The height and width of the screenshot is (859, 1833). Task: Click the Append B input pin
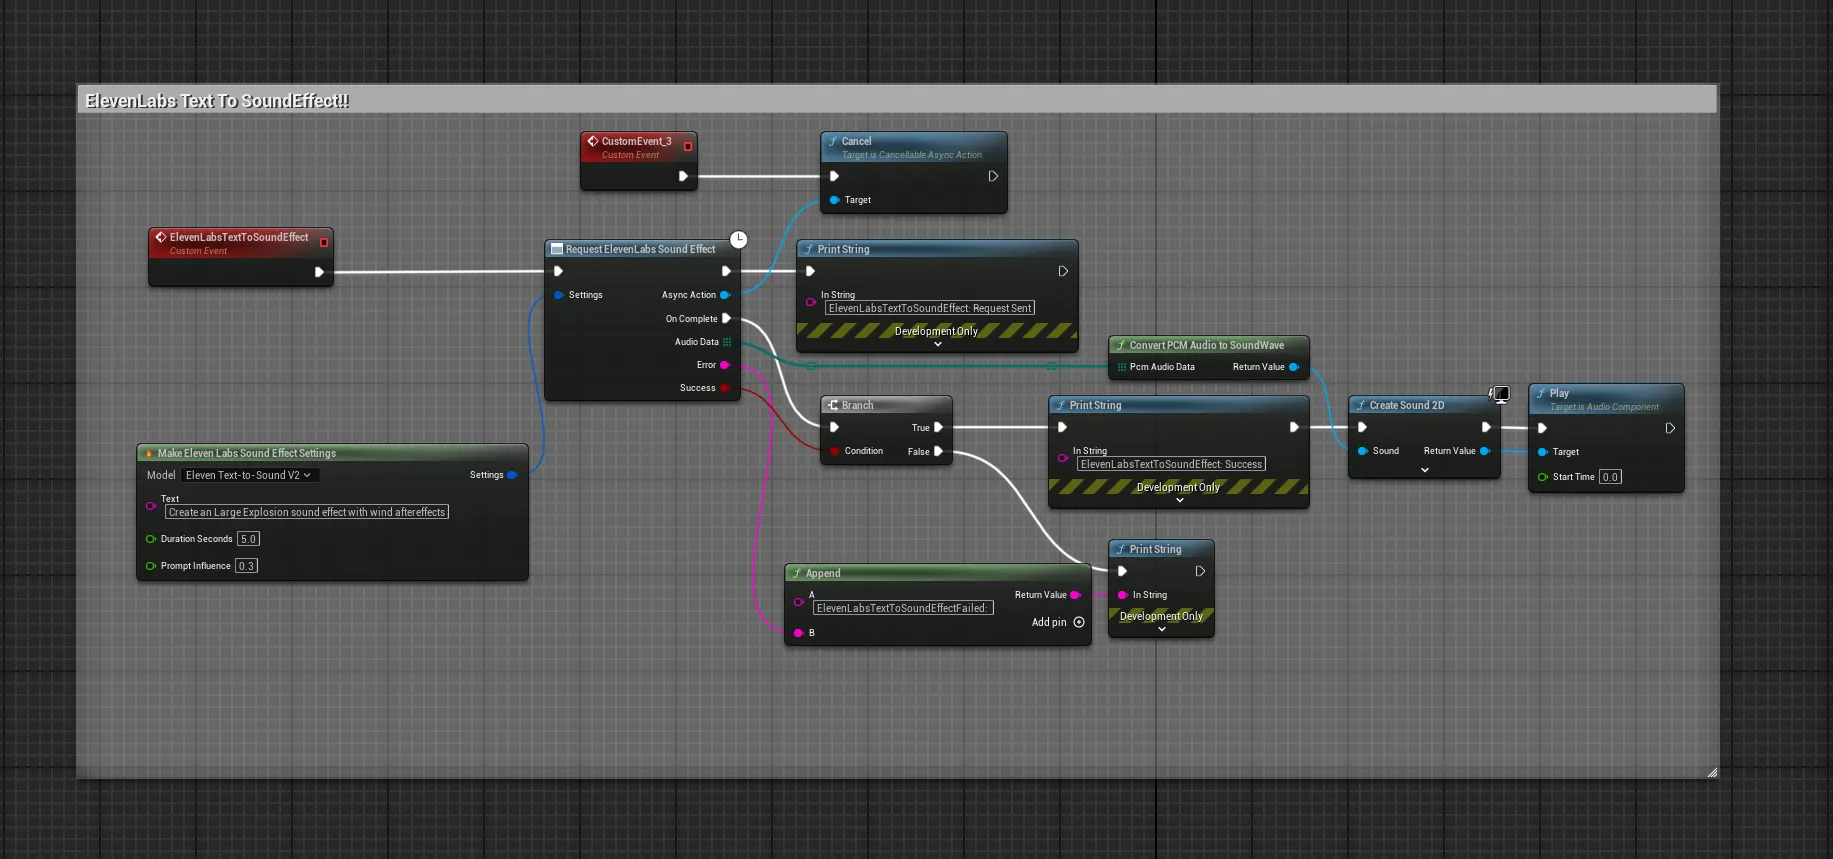point(798,633)
